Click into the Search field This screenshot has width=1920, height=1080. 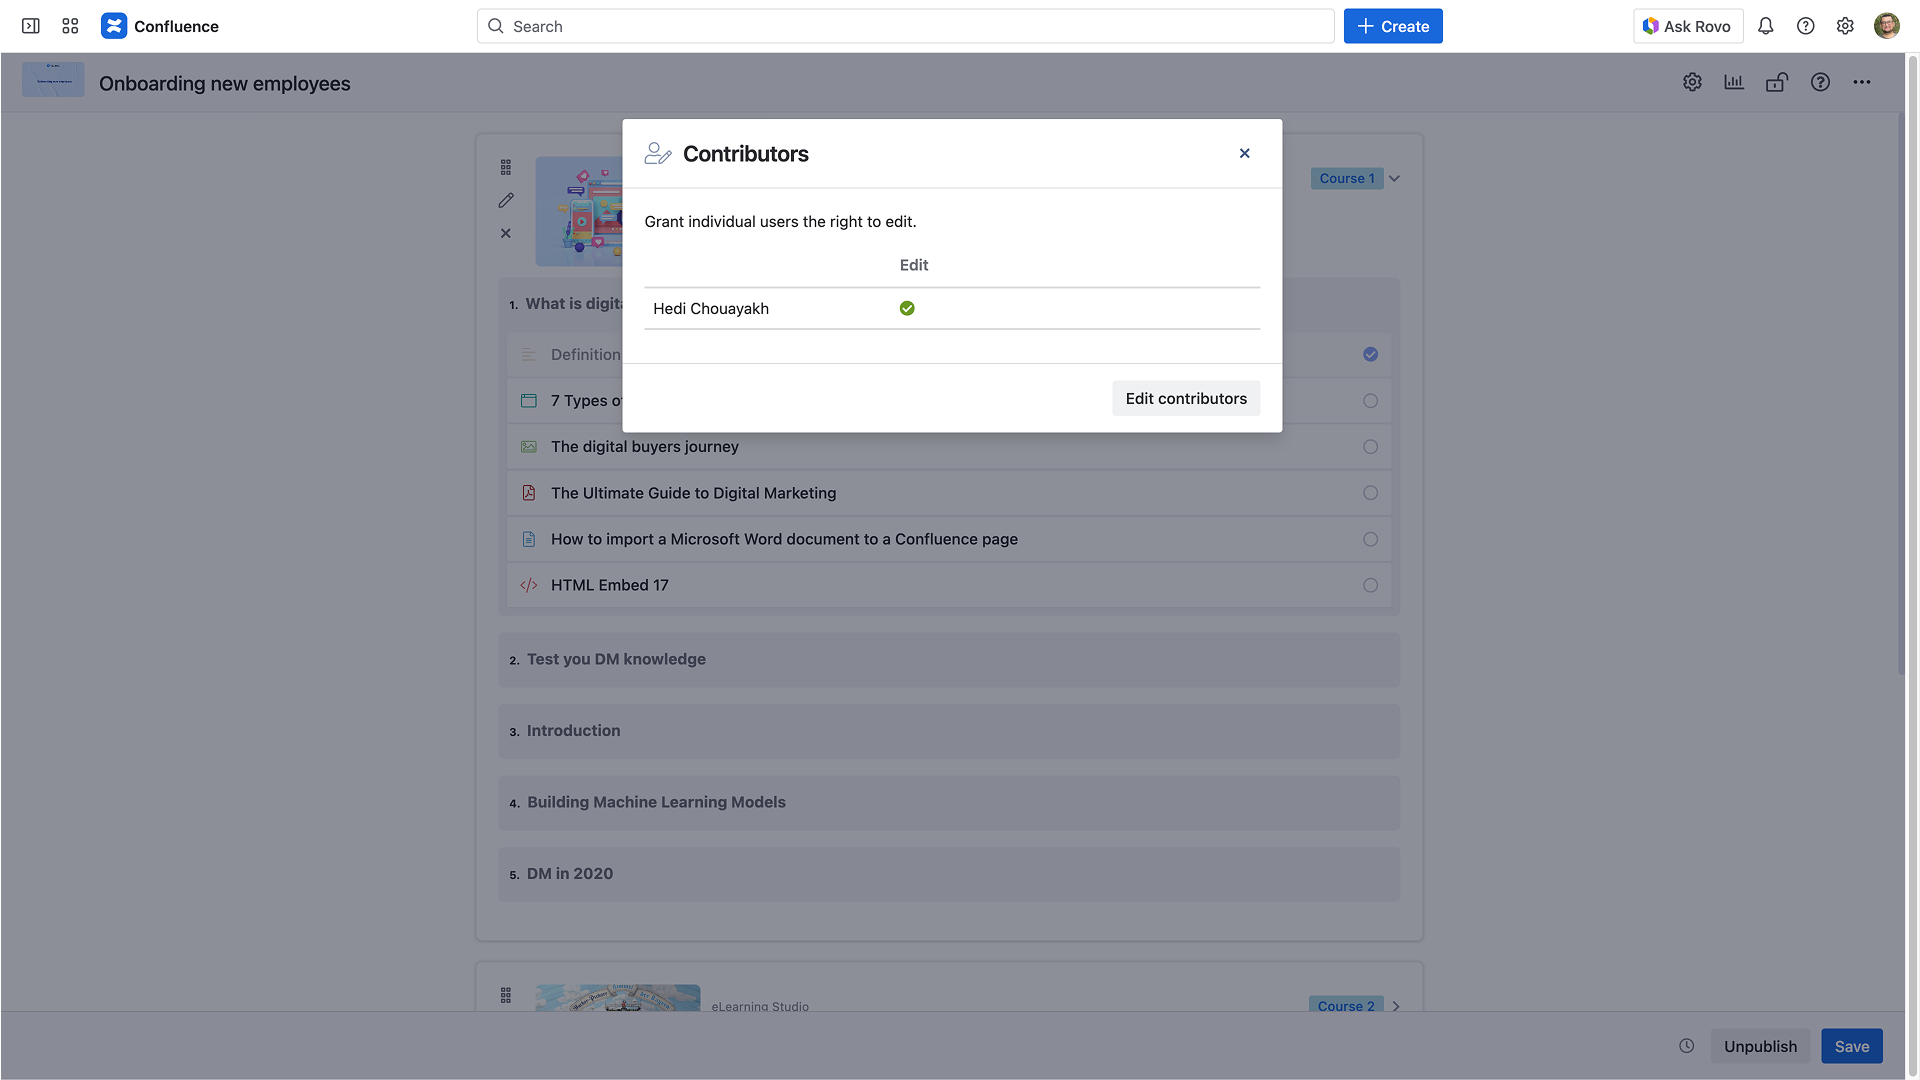pyautogui.click(x=905, y=27)
